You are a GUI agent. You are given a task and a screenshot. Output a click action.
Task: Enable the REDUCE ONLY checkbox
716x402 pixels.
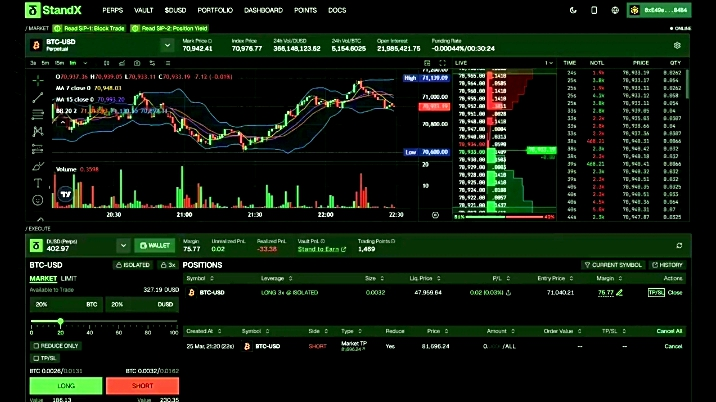click(x=36, y=346)
